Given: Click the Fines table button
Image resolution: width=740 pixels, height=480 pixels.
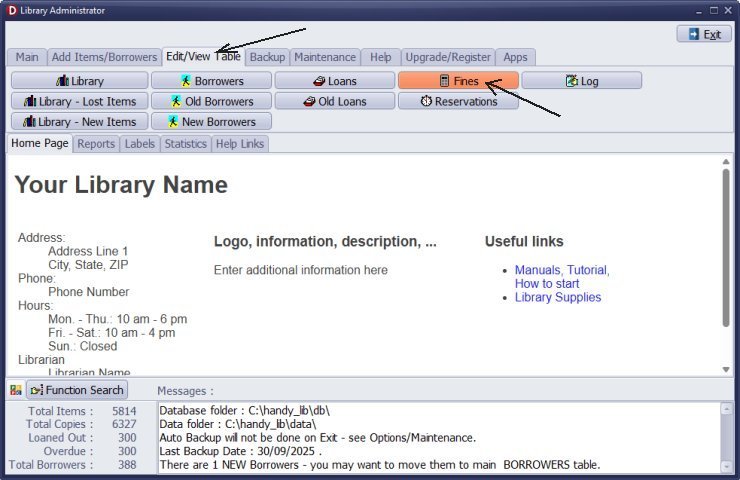Looking at the screenshot, I should [458, 81].
